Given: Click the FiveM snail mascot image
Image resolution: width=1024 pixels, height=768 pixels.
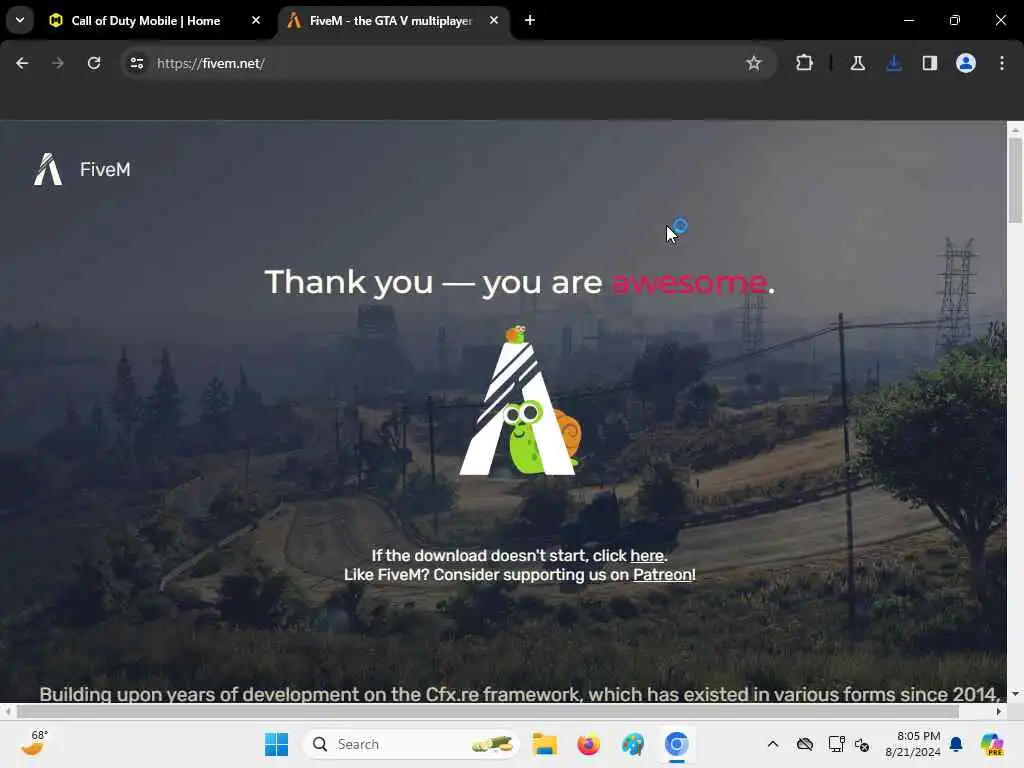Looking at the screenshot, I should tap(520, 400).
